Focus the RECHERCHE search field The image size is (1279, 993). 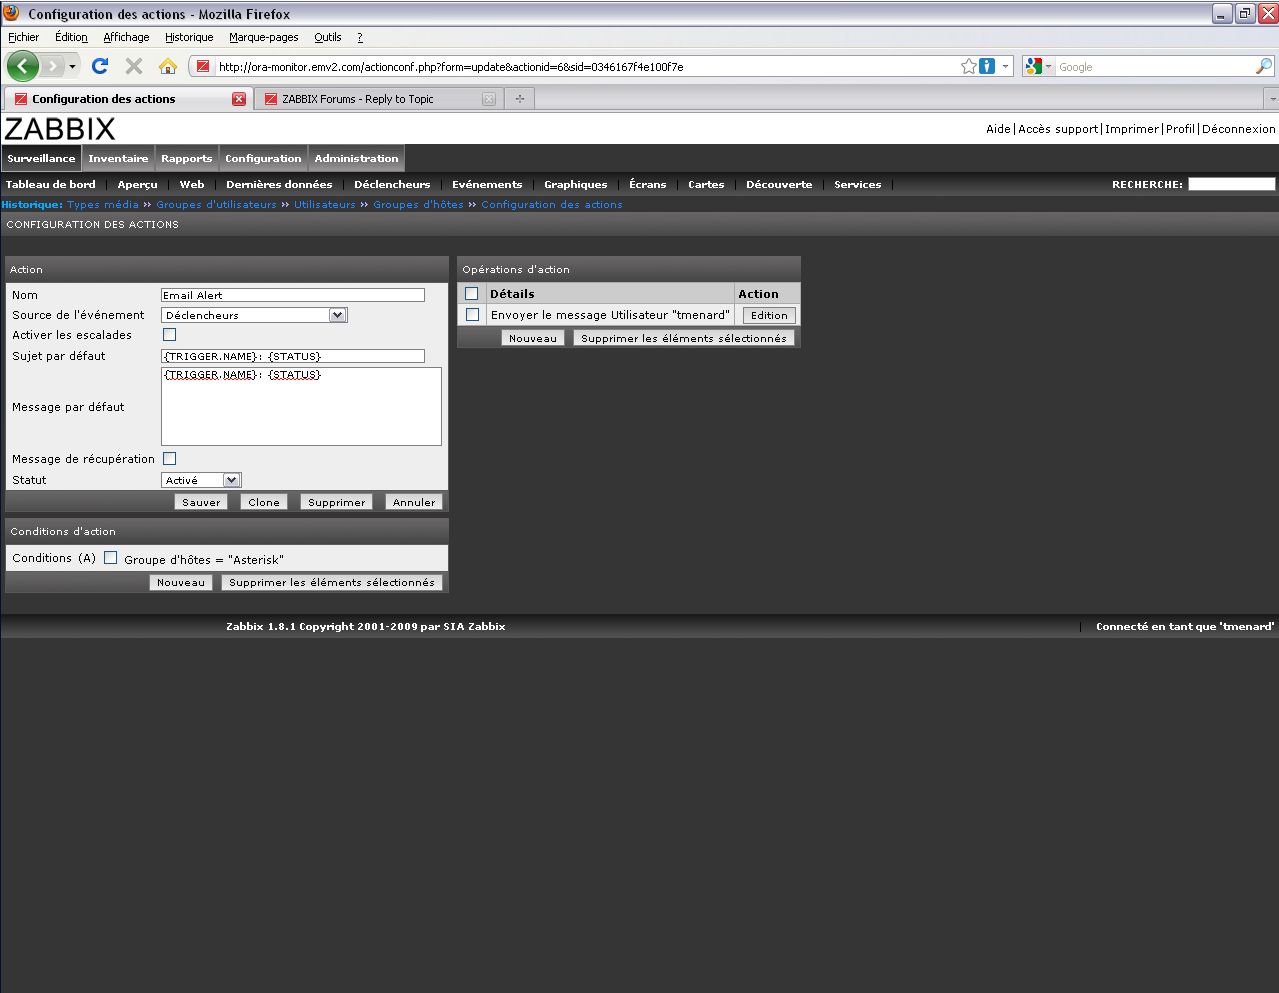1231,184
